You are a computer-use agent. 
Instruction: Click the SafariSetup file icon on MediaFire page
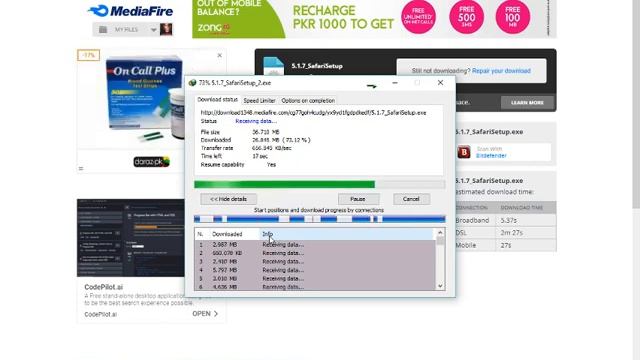[273, 66]
